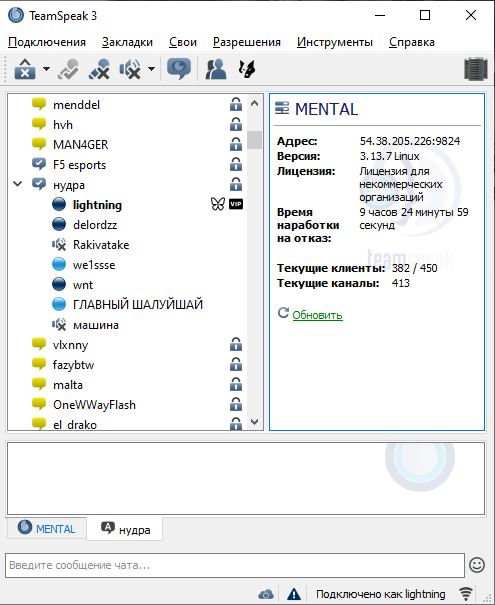Open the Подключения menu
Viewport: 495px width, 605px height.
(x=47, y=42)
